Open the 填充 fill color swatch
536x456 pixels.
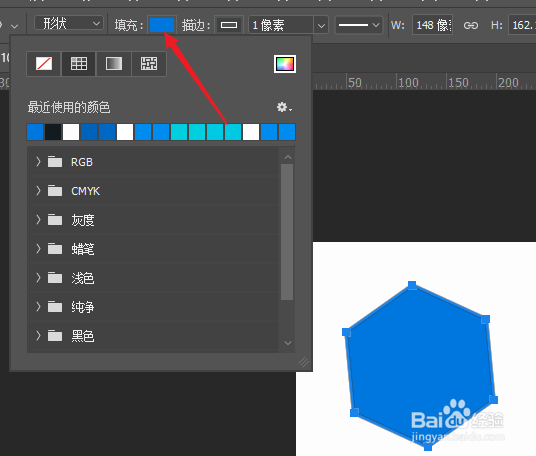click(162, 25)
